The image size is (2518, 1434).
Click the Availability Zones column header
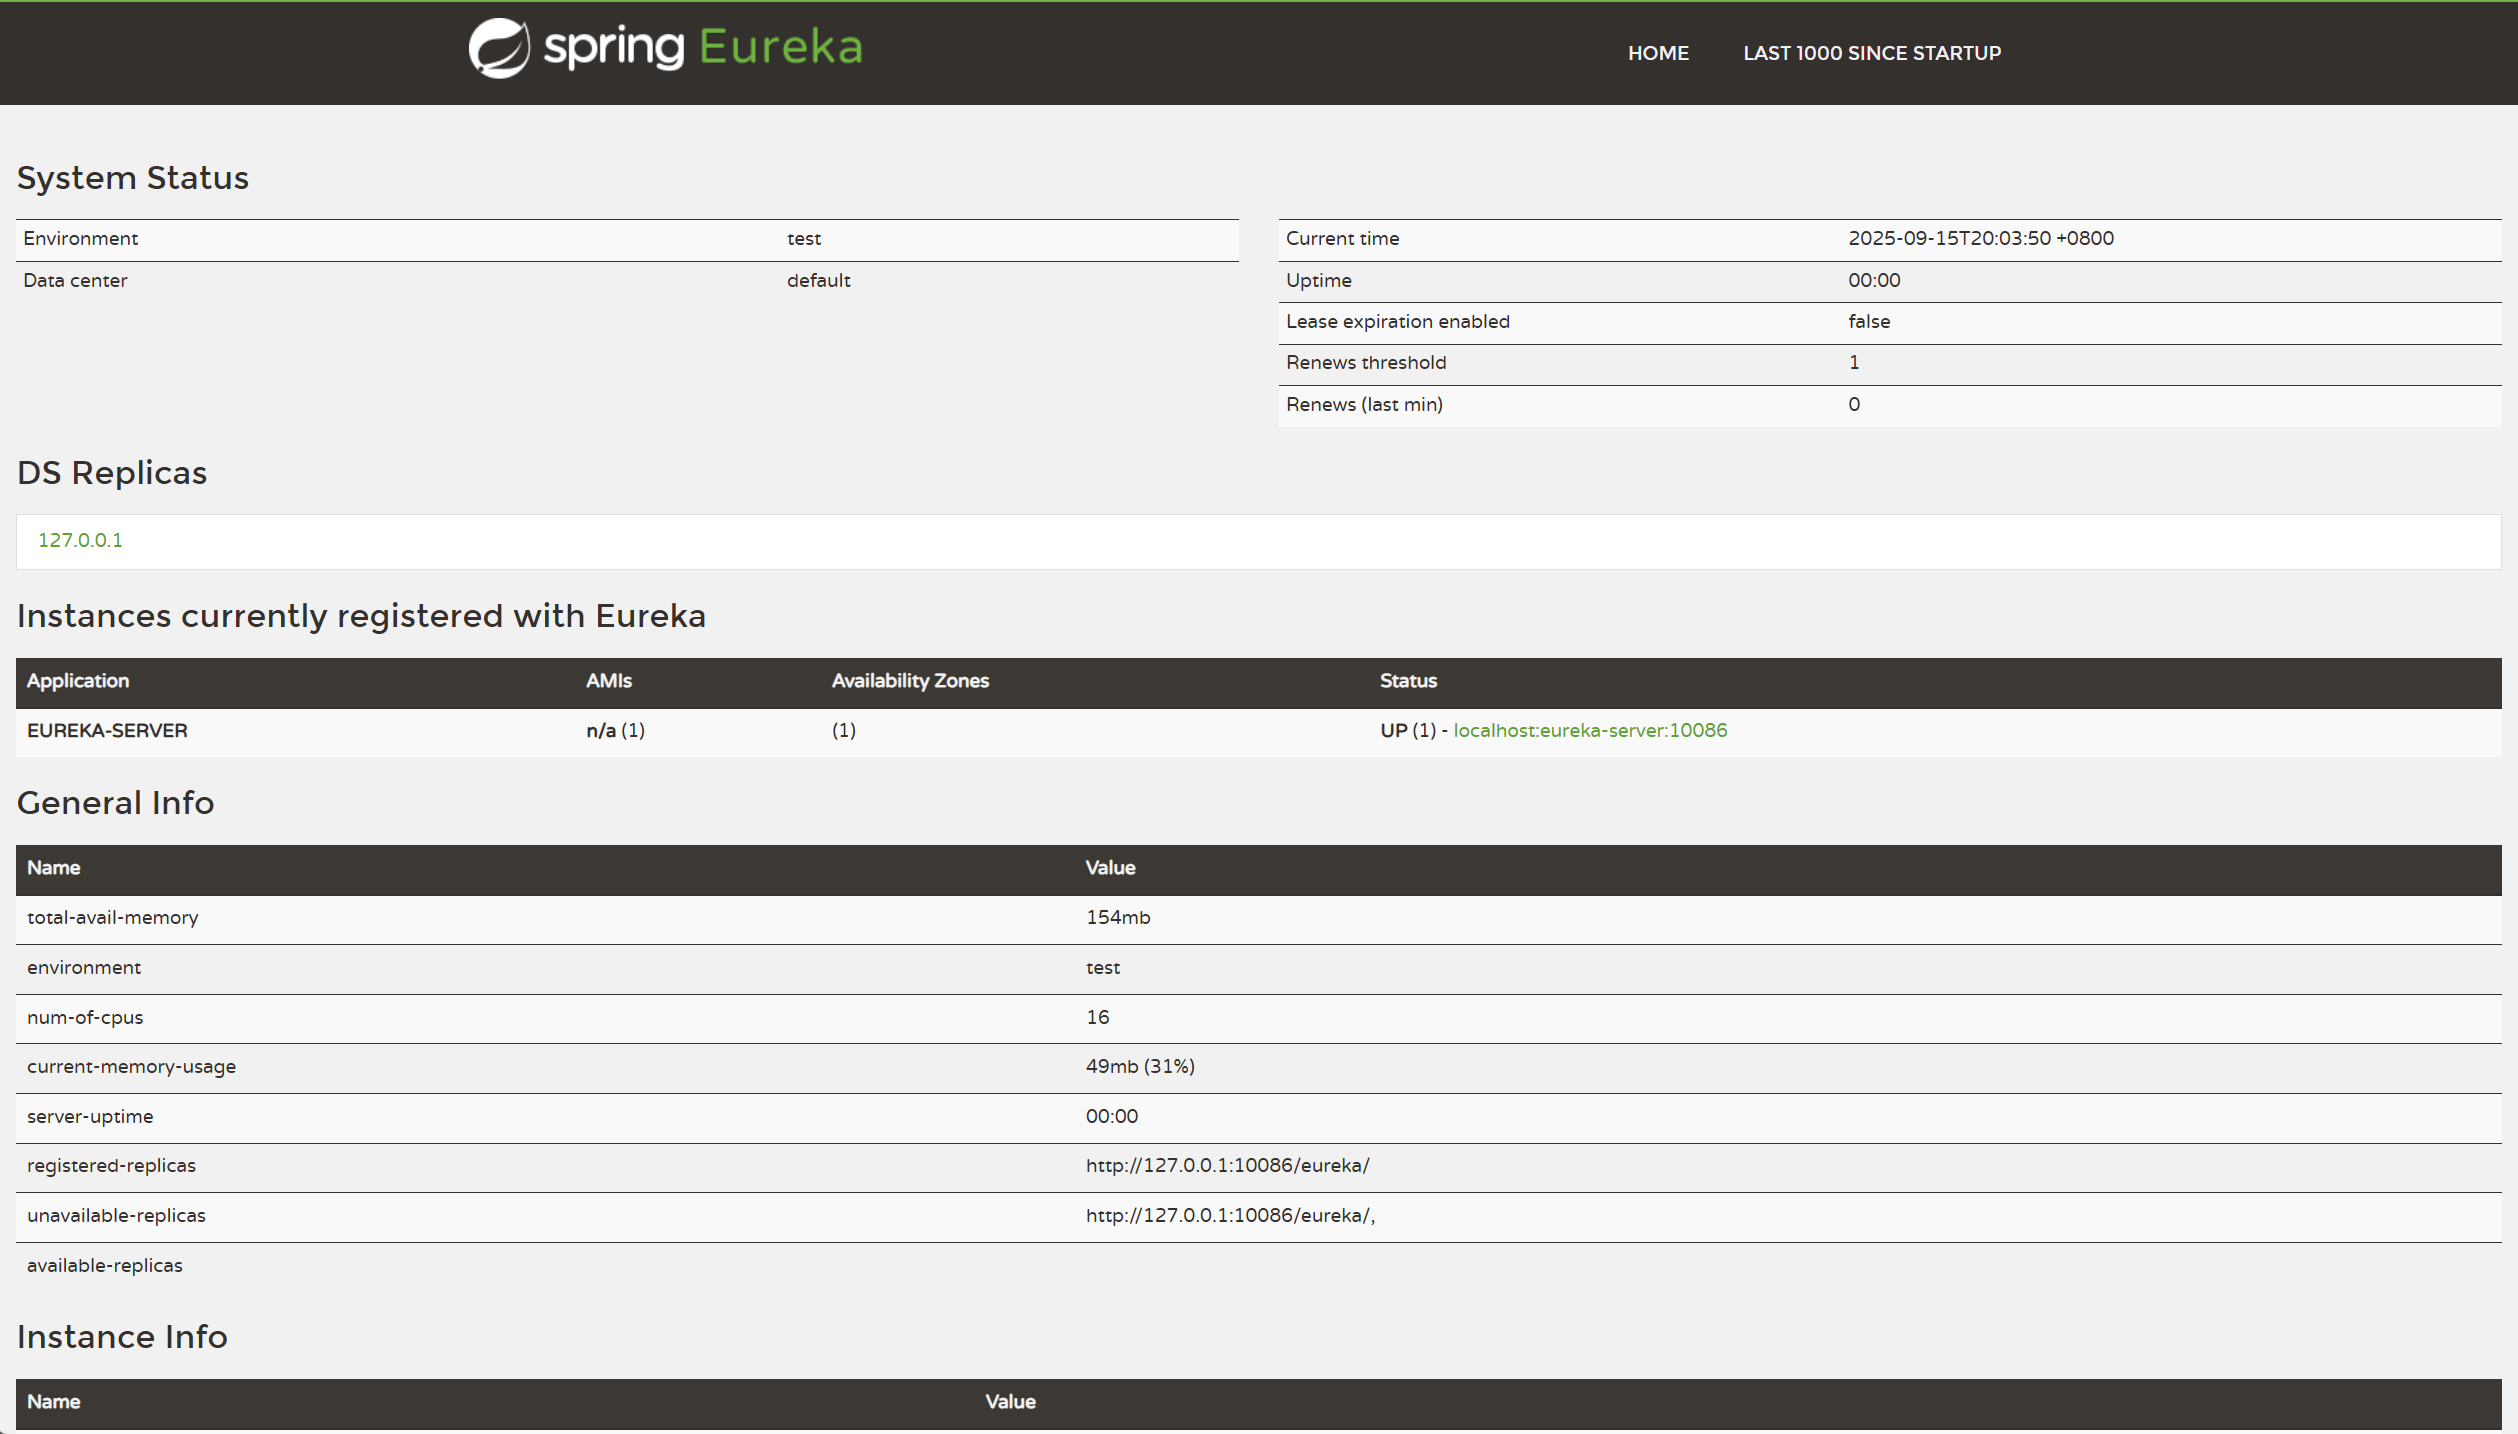[x=910, y=681]
